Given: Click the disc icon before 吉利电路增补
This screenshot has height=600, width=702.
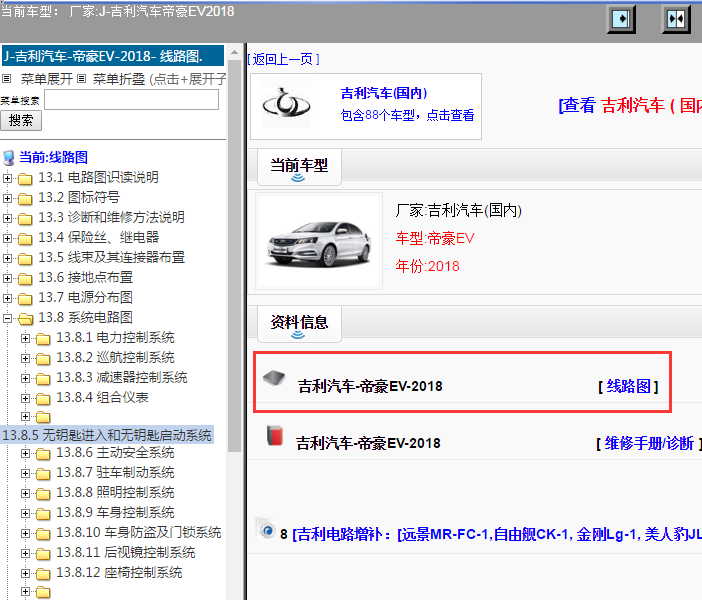Looking at the screenshot, I should [x=266, y=529].
